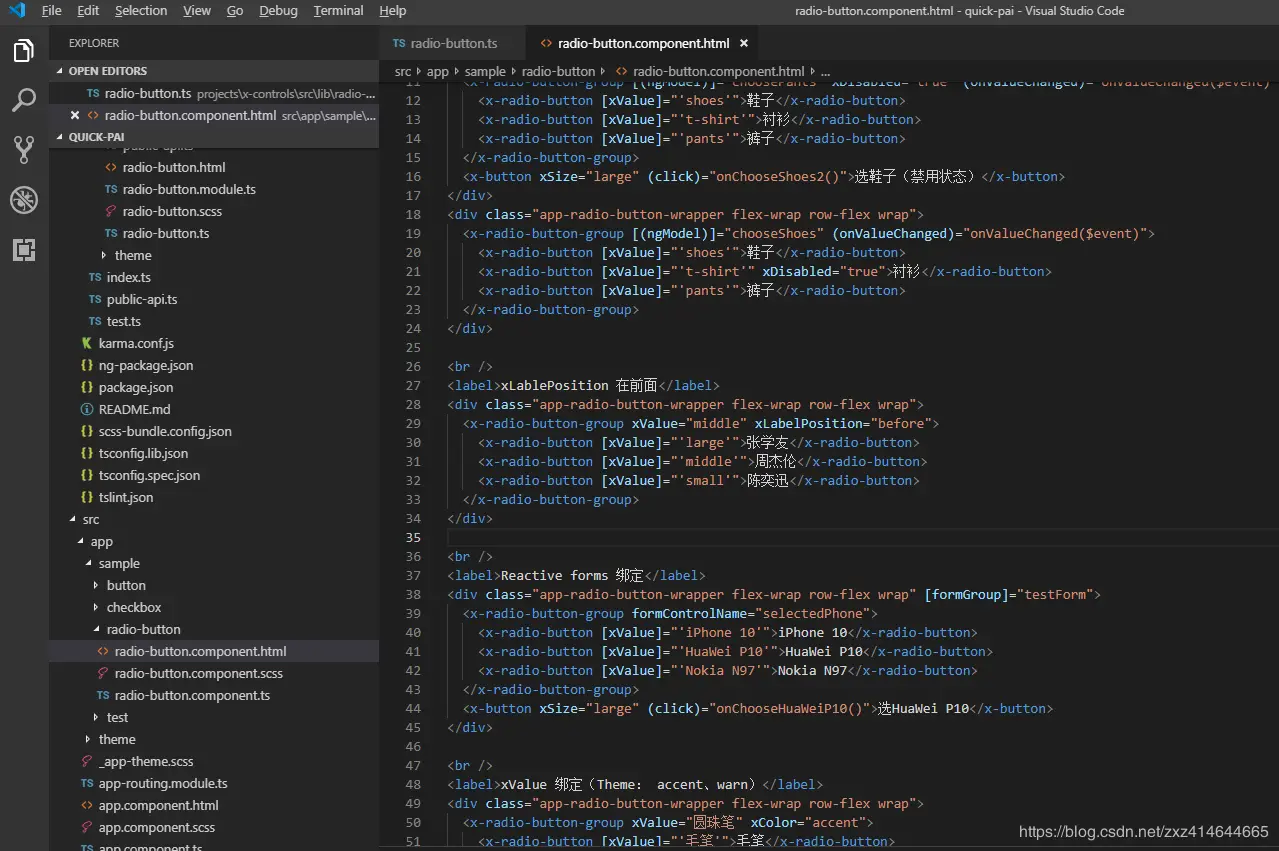Select radio-button.component.scss file in tree
The width and height of the screenshot is (1279, 851).
click(198, 674)
